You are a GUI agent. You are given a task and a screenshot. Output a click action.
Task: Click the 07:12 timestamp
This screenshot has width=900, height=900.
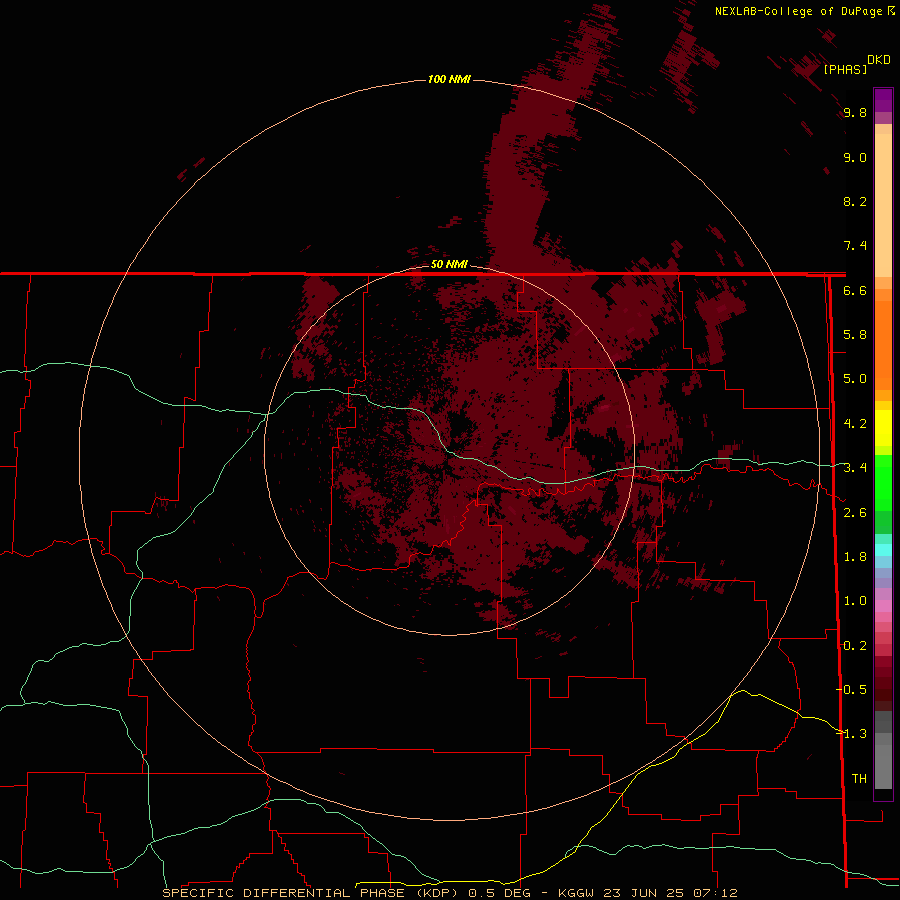[x=715, y=893]
